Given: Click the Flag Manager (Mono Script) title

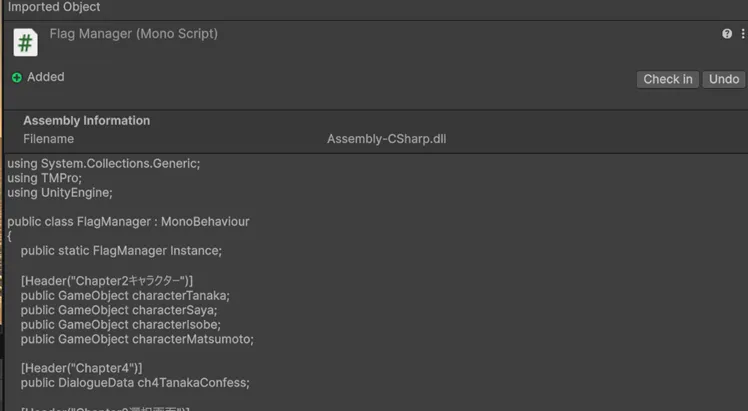Looking at the screenshot, I should (x=134, y=34).
